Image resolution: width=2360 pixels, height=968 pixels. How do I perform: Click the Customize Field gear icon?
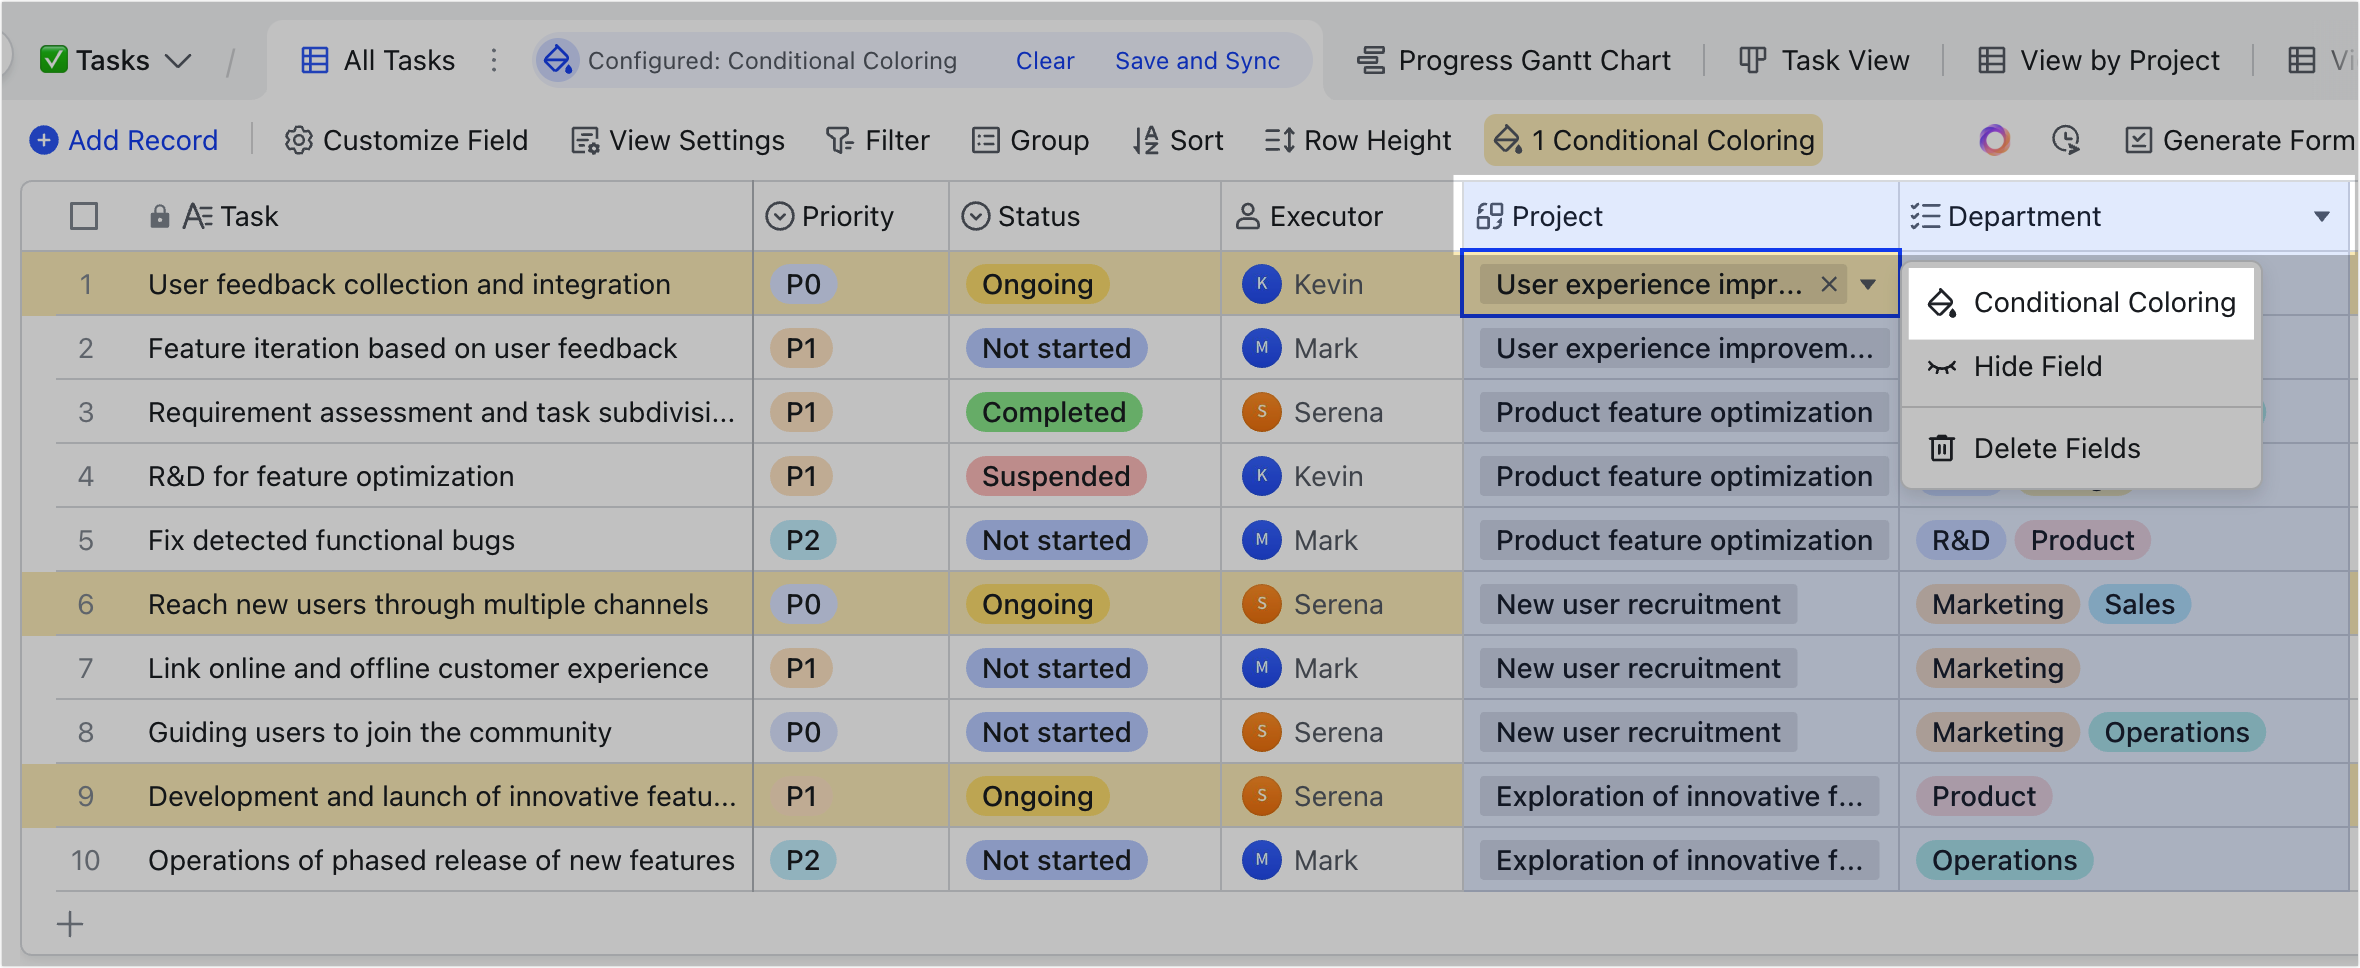tap(298, 140)
